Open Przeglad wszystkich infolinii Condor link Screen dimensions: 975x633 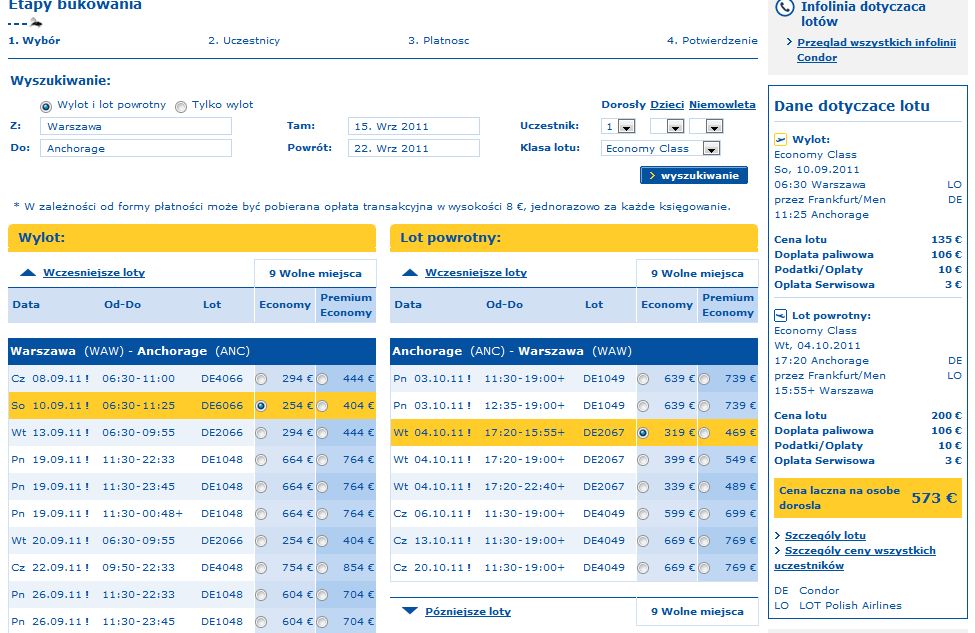[876, 50]
